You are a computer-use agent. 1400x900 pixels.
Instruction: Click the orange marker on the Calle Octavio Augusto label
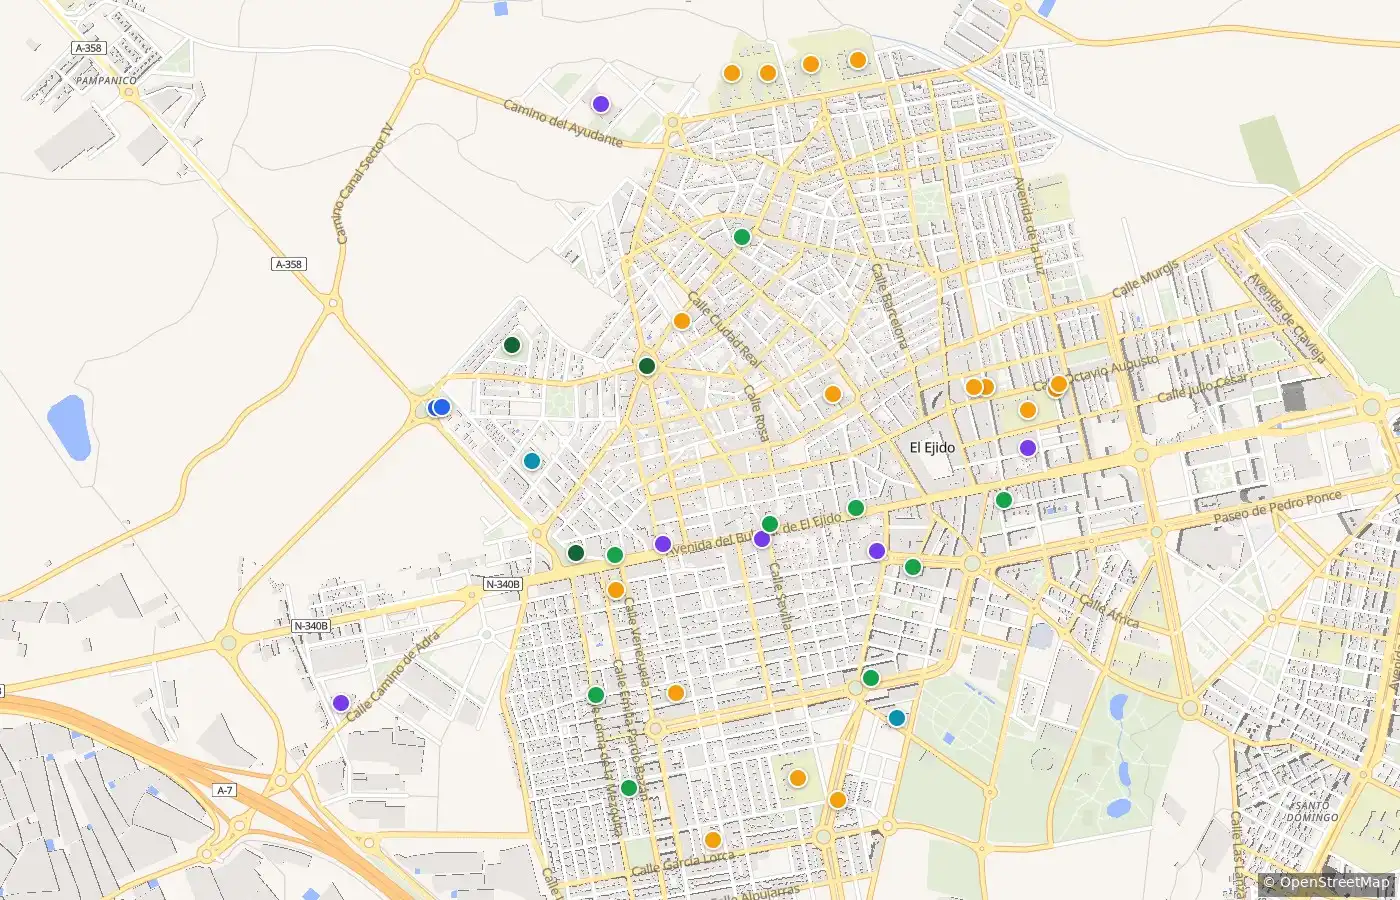coord(1059,384)
